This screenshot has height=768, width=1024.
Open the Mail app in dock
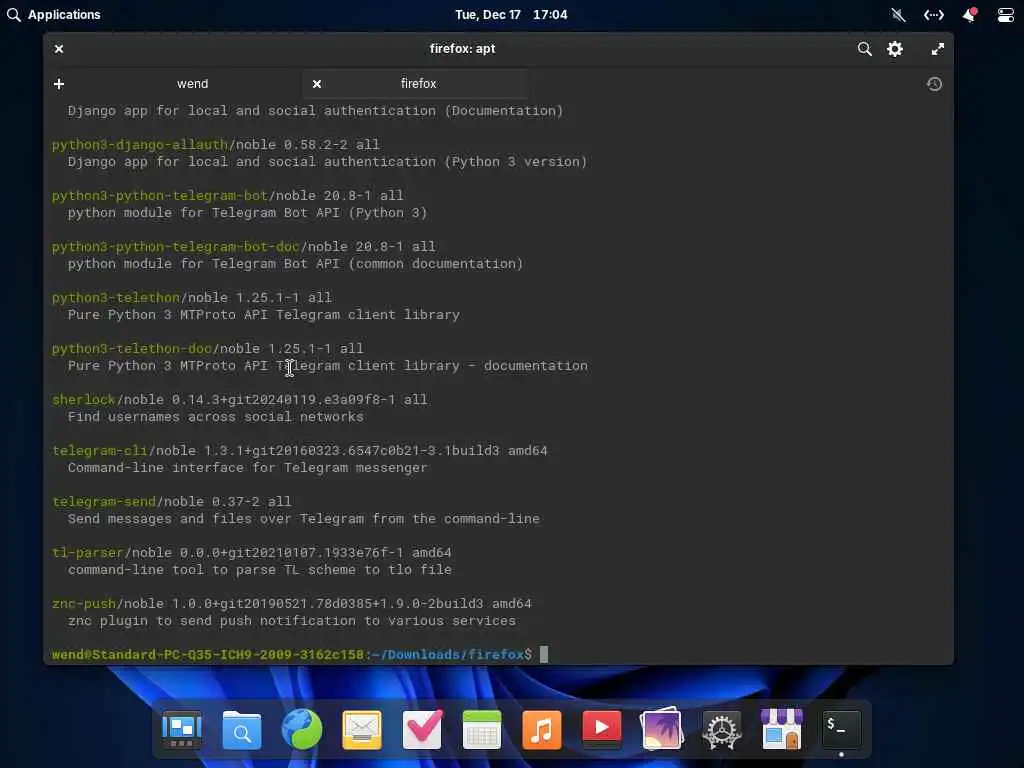(x=362, y=729)
